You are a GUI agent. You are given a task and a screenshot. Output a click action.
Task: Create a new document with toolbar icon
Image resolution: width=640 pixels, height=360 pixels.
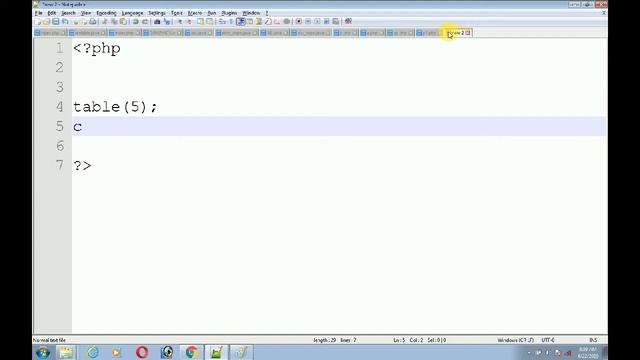[37, 21]
